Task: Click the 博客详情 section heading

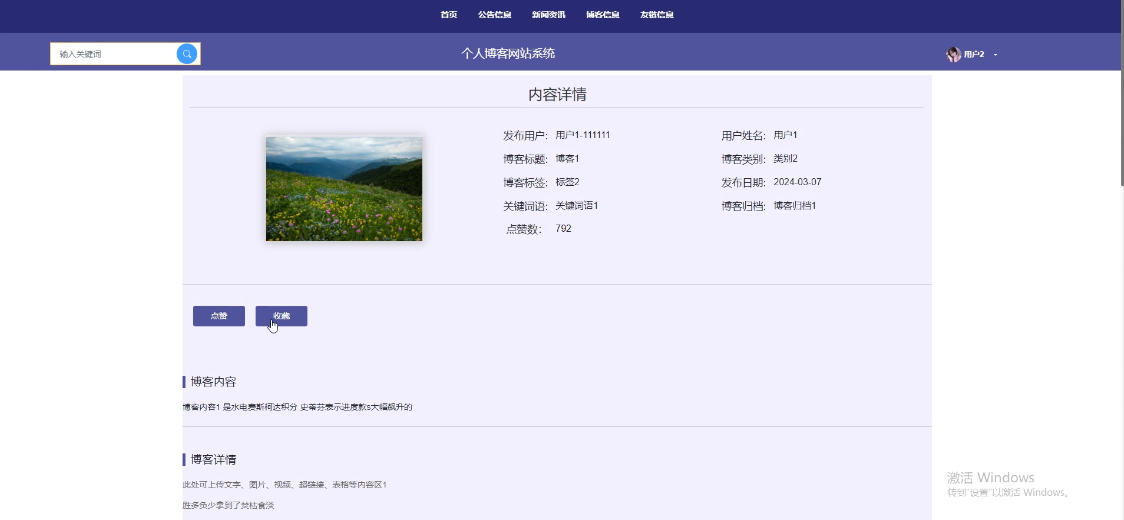Action: point(213,459)
